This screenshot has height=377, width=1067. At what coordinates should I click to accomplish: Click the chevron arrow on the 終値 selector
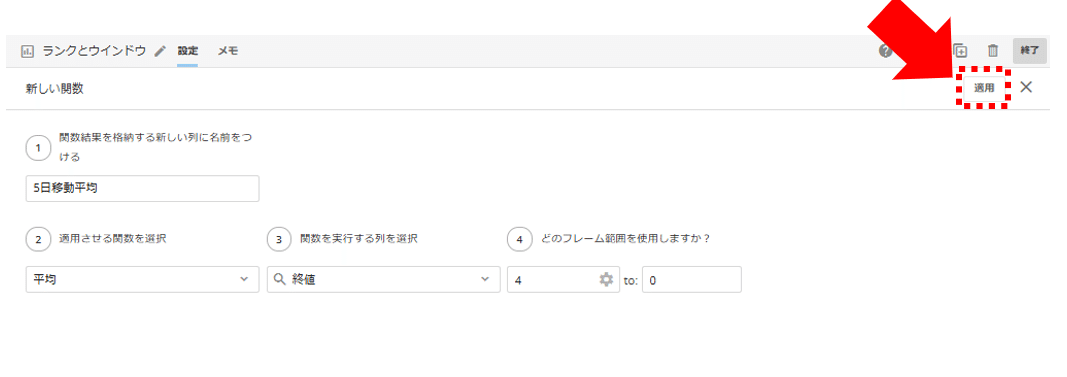(485, 280)
